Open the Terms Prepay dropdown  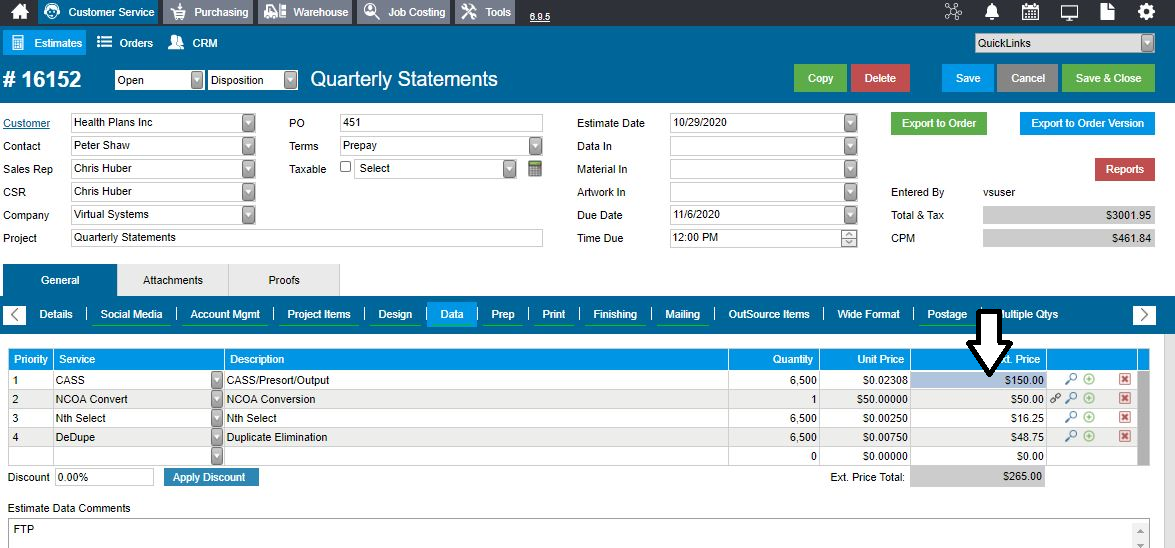coord(535,146)
